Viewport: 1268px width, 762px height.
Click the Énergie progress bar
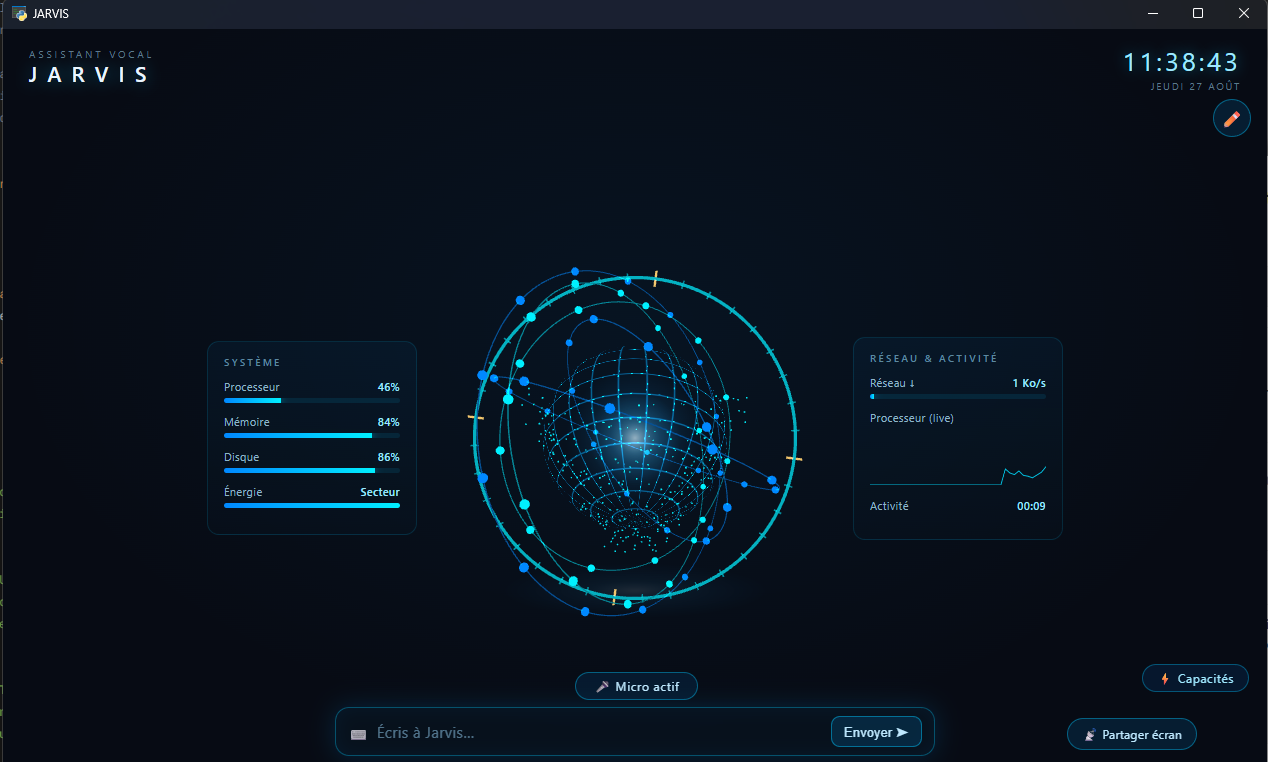312,506
